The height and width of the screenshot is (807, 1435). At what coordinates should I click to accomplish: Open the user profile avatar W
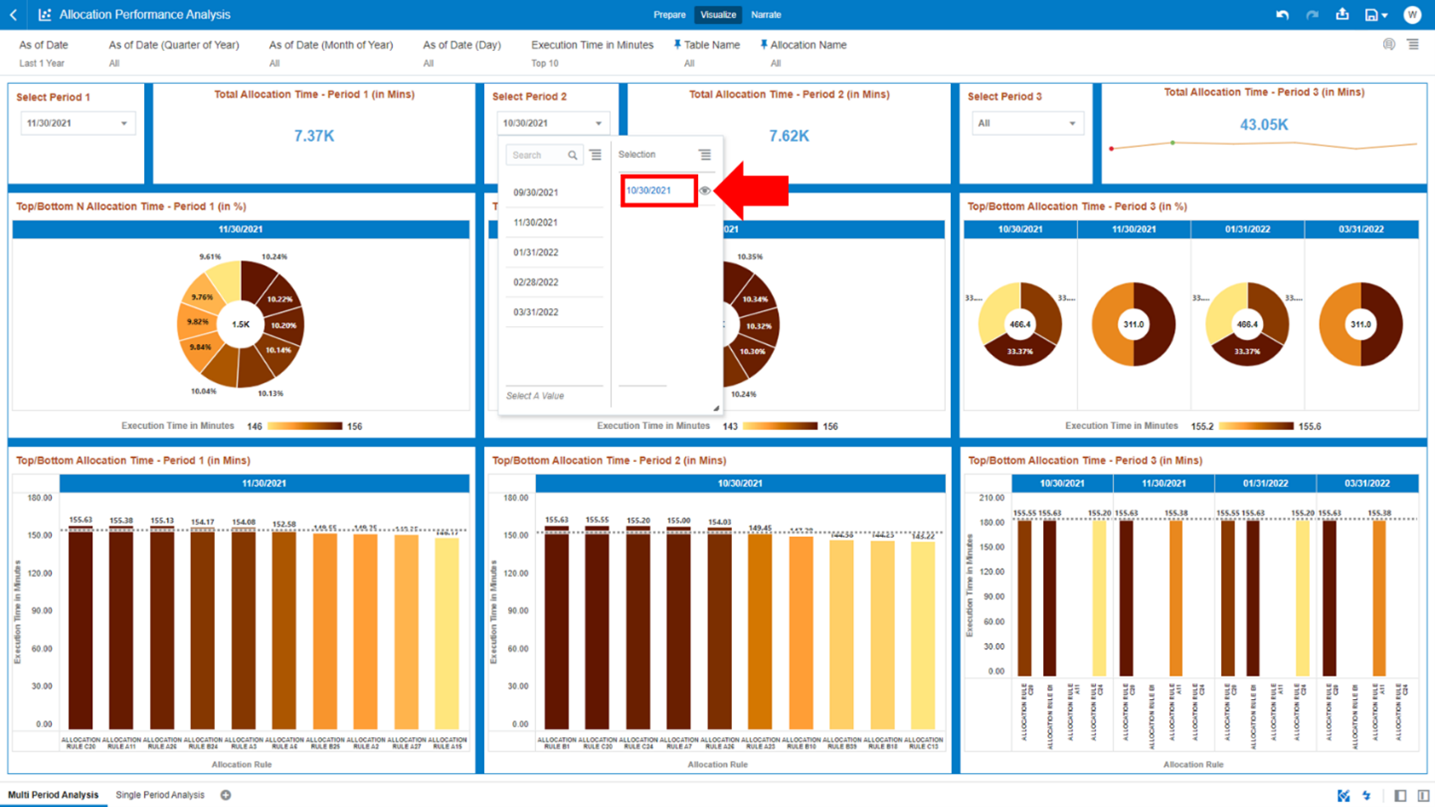pos(1412,15)
